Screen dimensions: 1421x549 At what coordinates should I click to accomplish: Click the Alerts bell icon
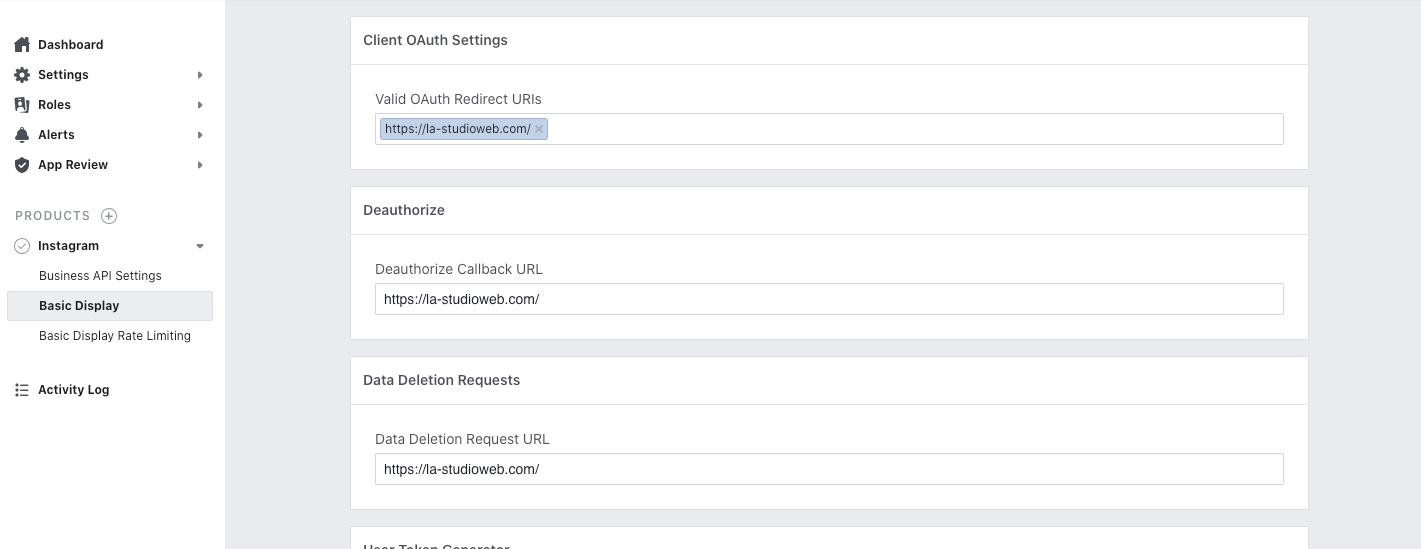(x=22, y=135)
